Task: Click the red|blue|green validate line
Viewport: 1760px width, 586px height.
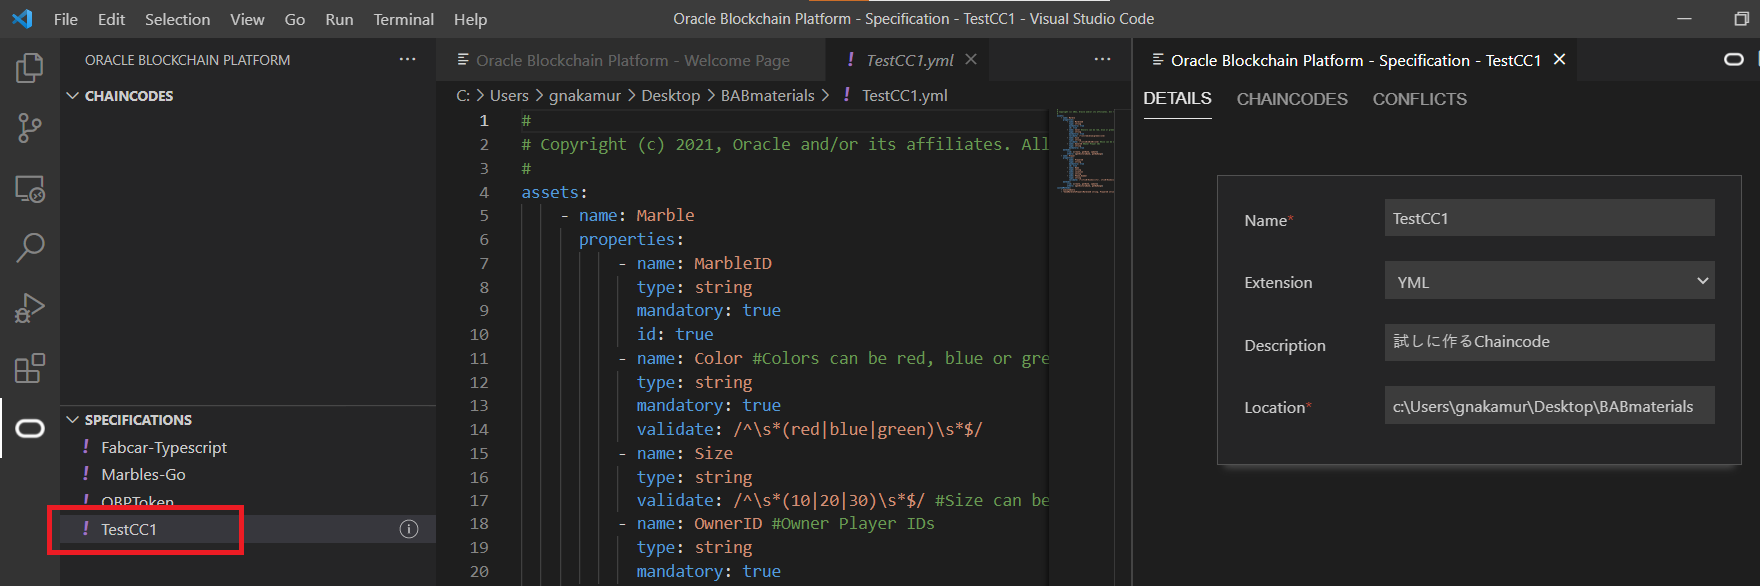Action: [x=810, y=429]
